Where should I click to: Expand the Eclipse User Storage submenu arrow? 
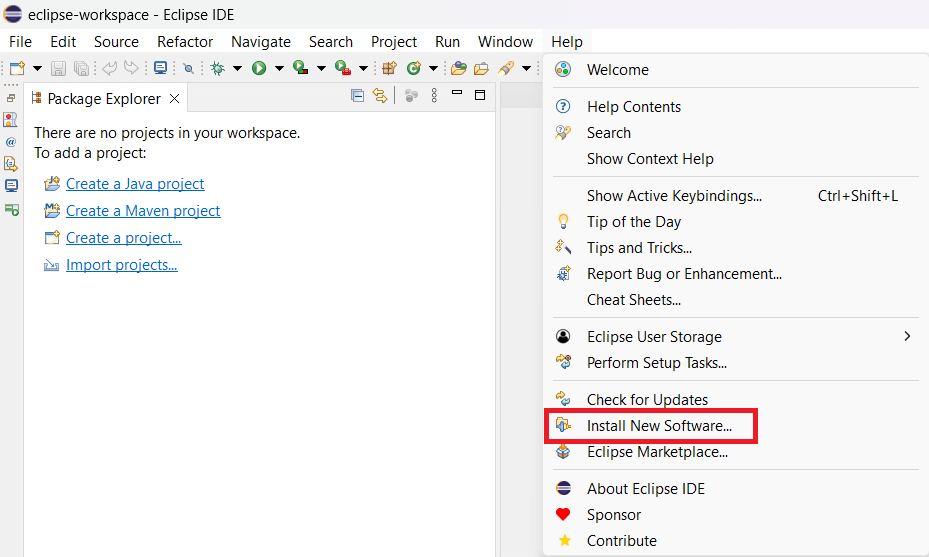907,337
